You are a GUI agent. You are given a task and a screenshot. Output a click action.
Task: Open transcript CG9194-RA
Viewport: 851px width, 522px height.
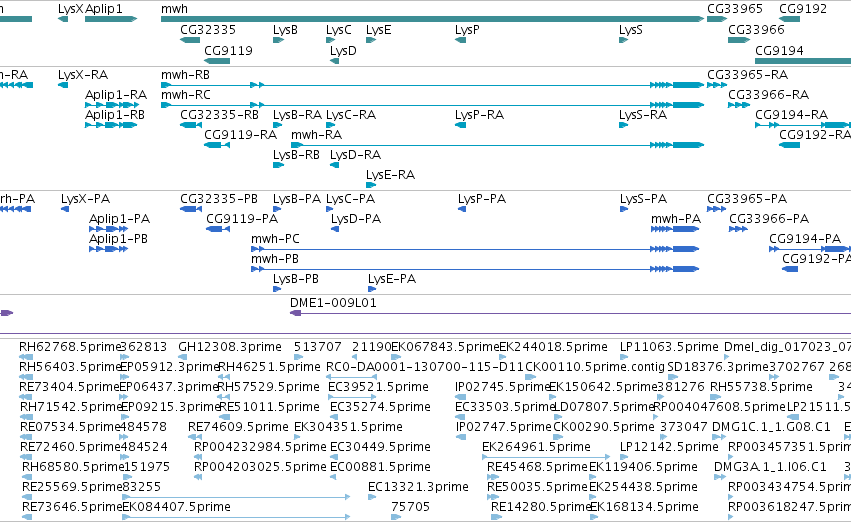pos(803,125)
